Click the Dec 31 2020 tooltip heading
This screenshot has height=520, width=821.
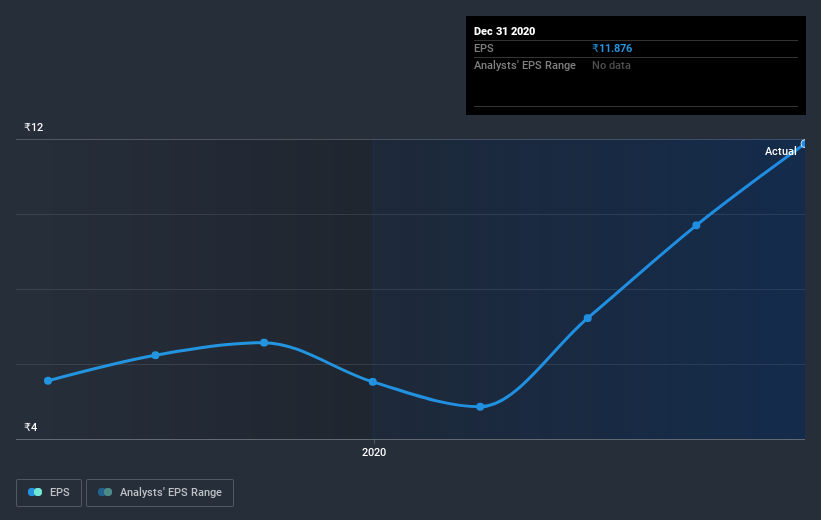tap(504, 31)
